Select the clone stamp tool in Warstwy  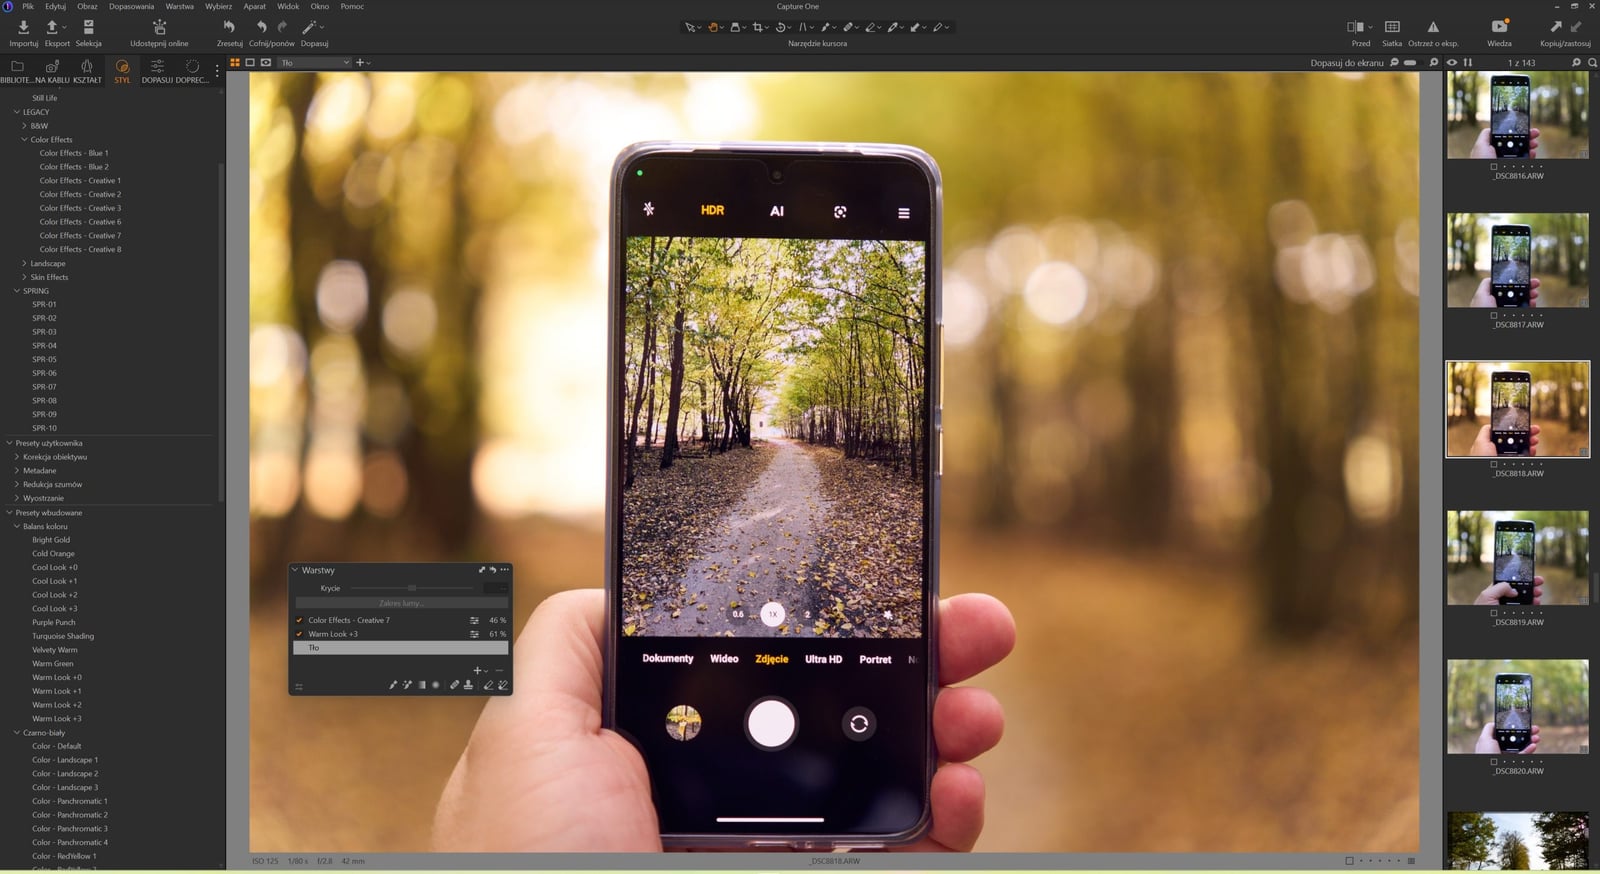tap(468, 685)
